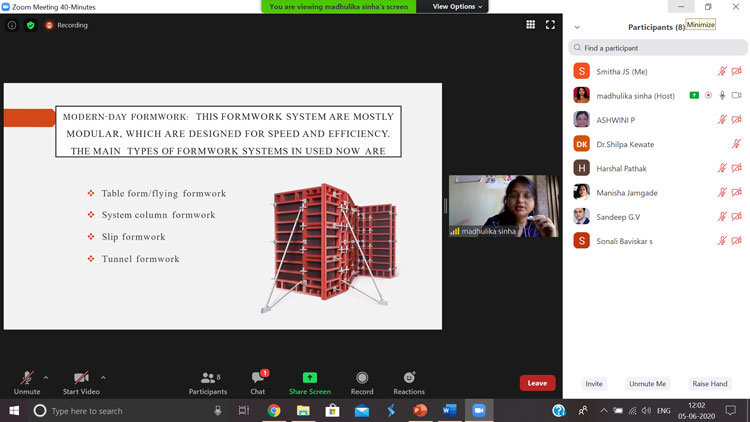Select ASHWINI P in participant list
Image resolution: width=750 pixels, height=422 pixels.
coord(657,120)
